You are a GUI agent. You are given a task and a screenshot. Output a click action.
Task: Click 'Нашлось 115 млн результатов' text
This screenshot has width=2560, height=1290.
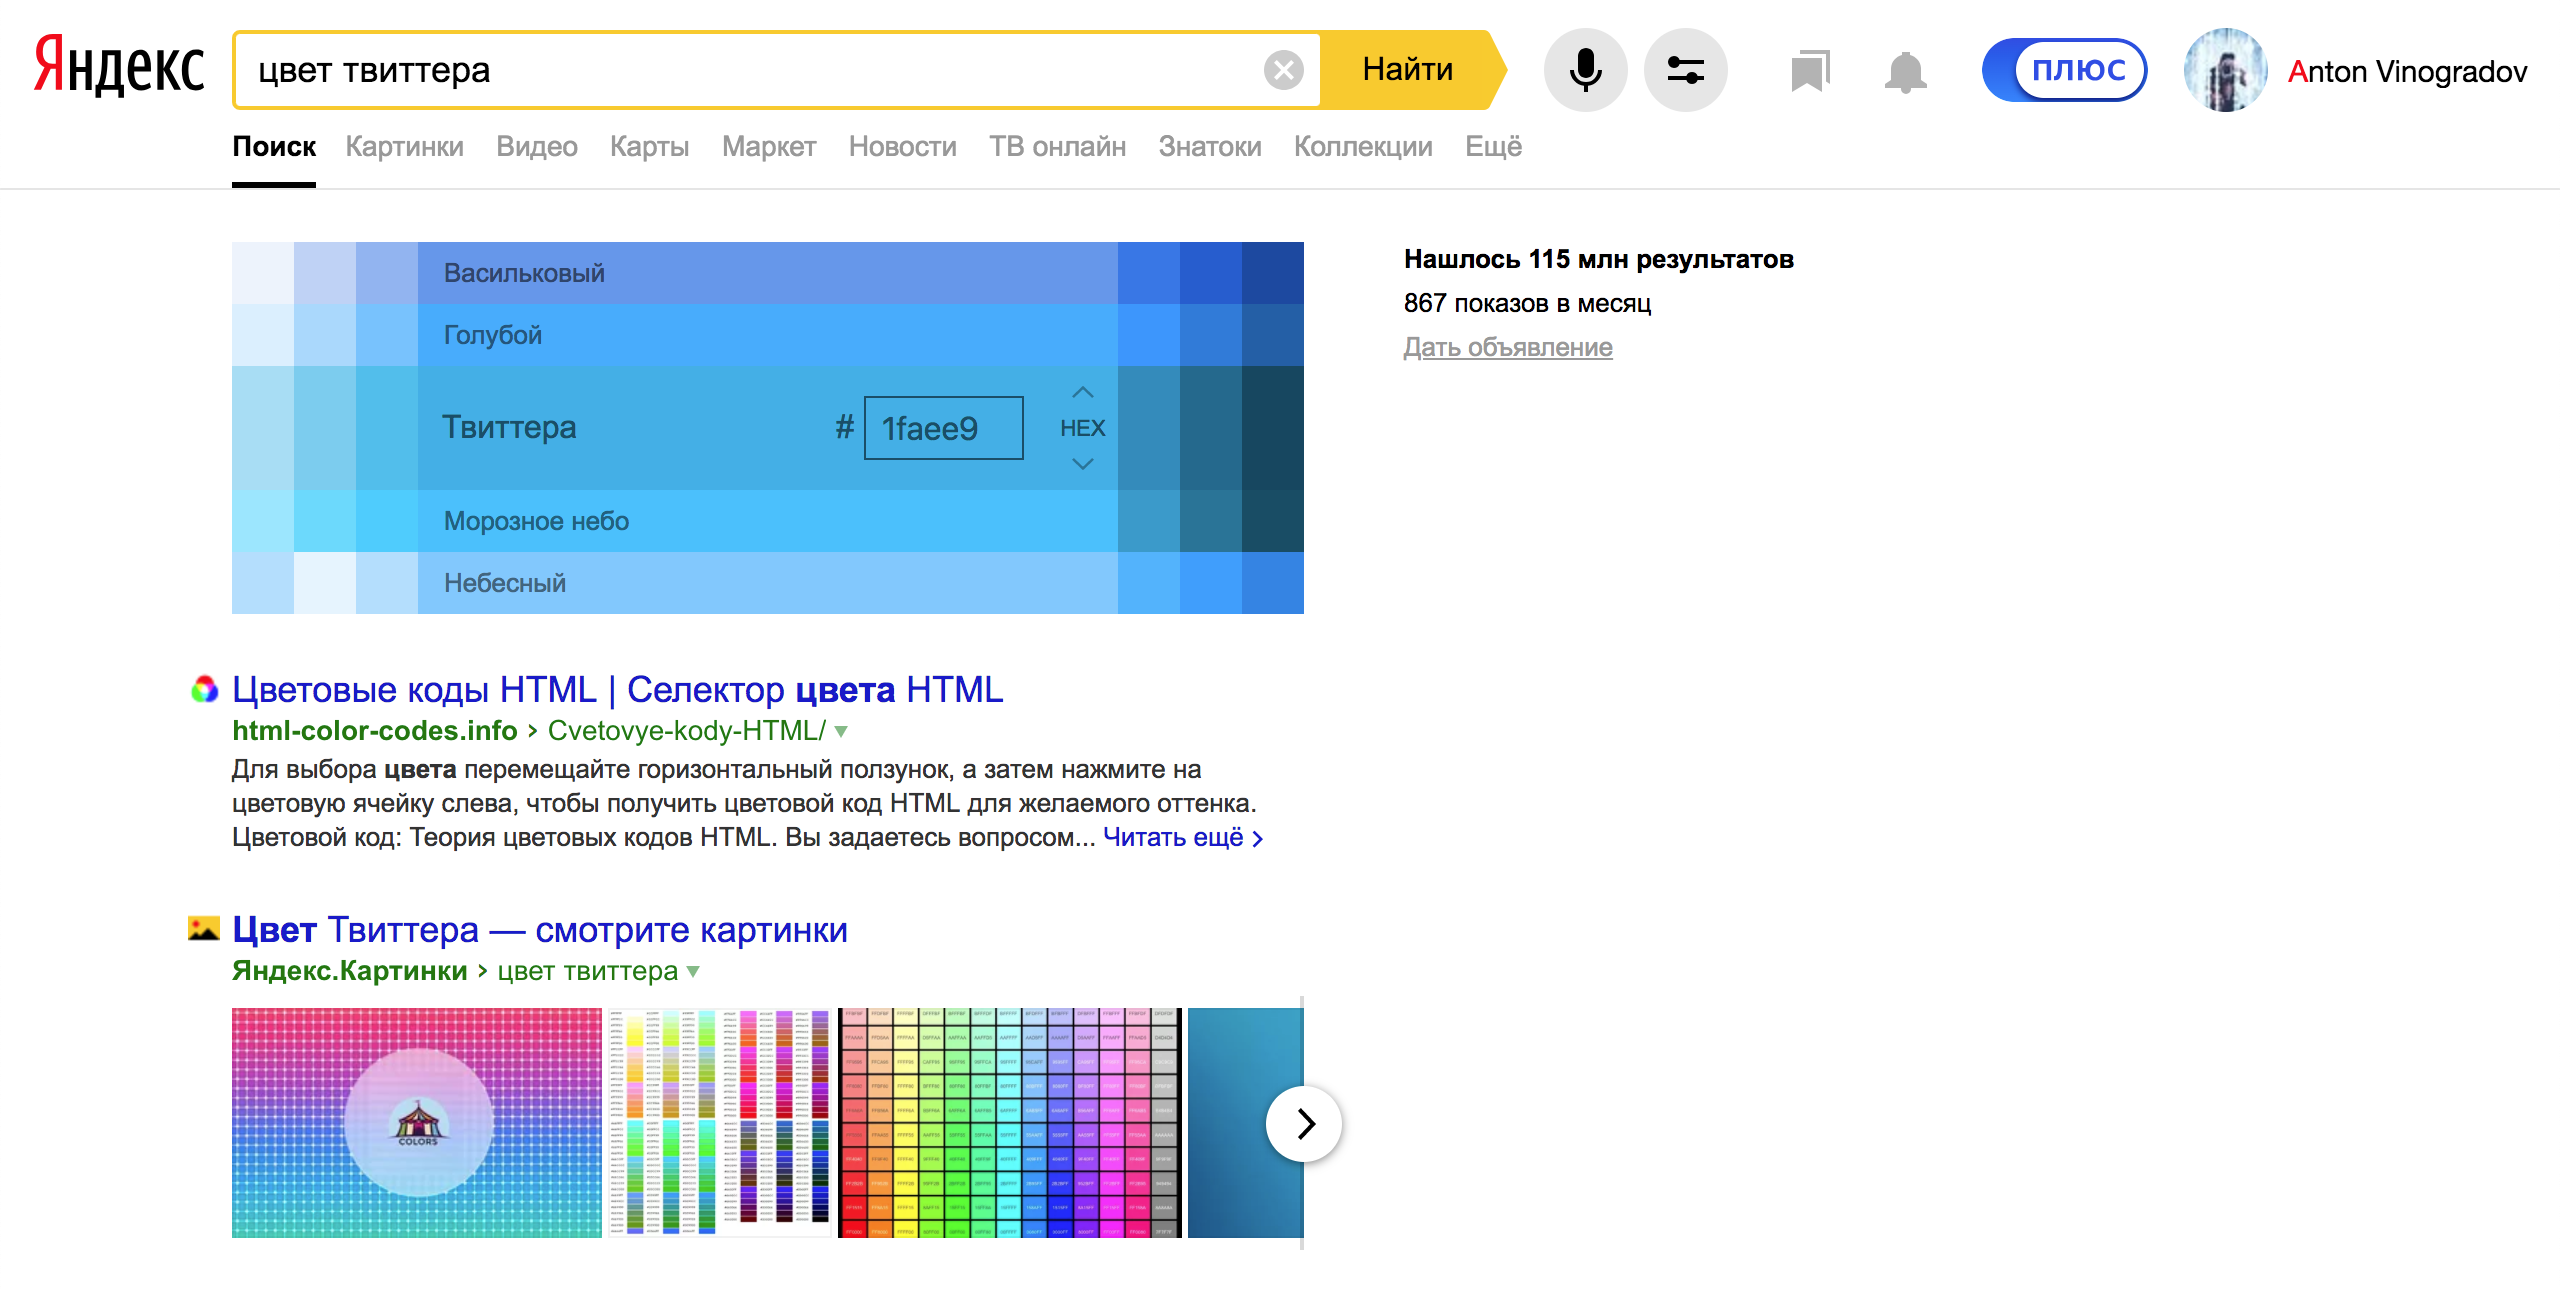click(1599, 259)
